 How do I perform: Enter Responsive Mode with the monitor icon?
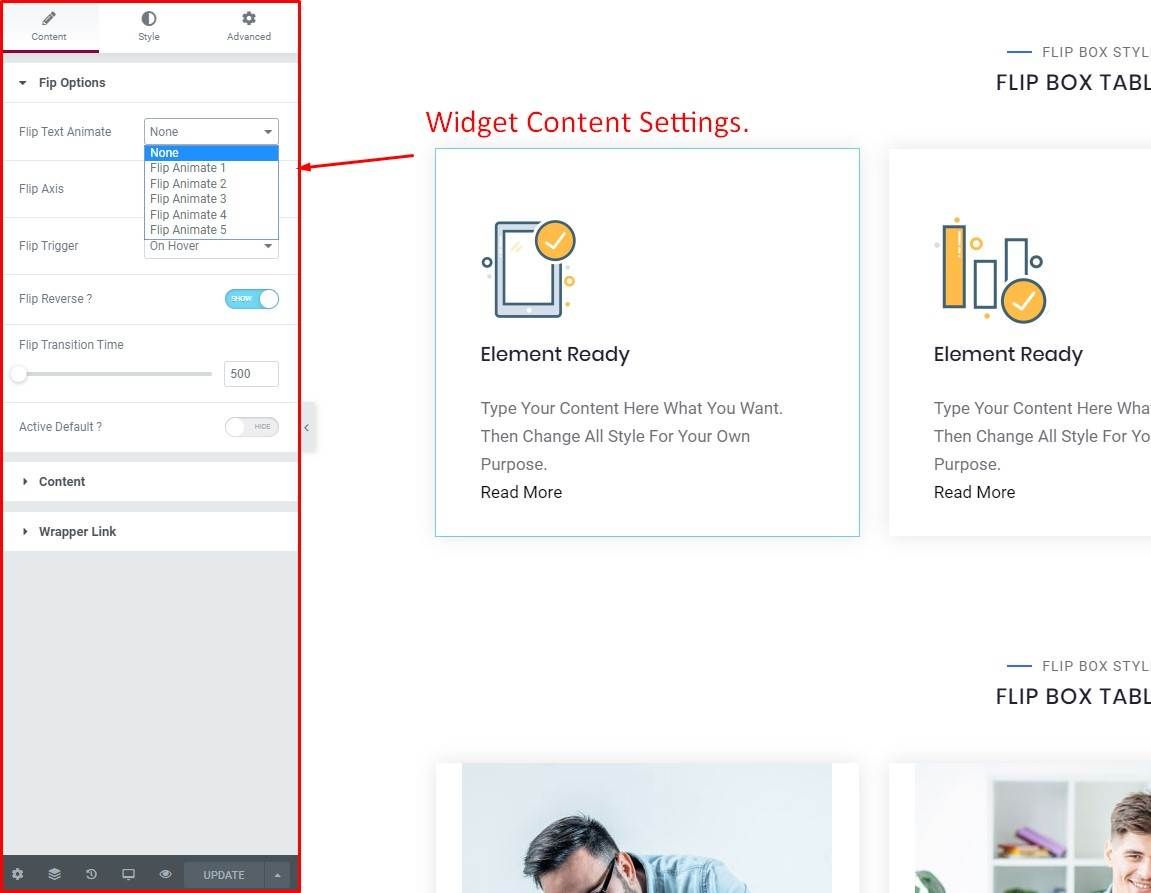[x=128, y=873]
